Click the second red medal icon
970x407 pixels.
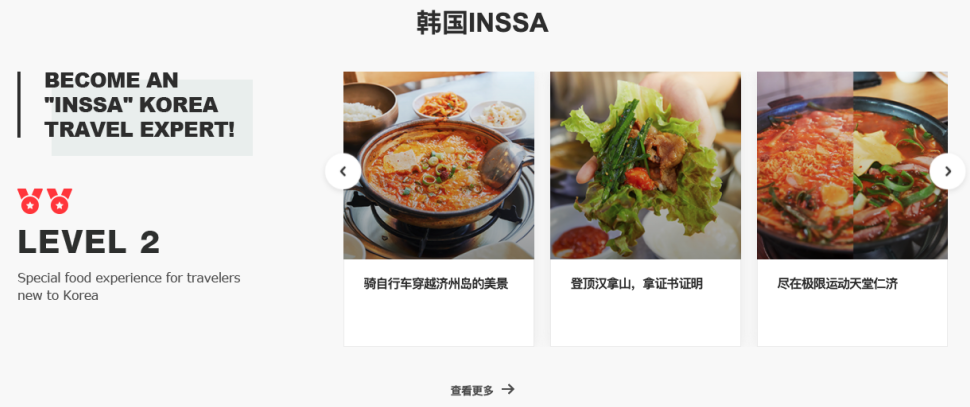tap(59, 201)
